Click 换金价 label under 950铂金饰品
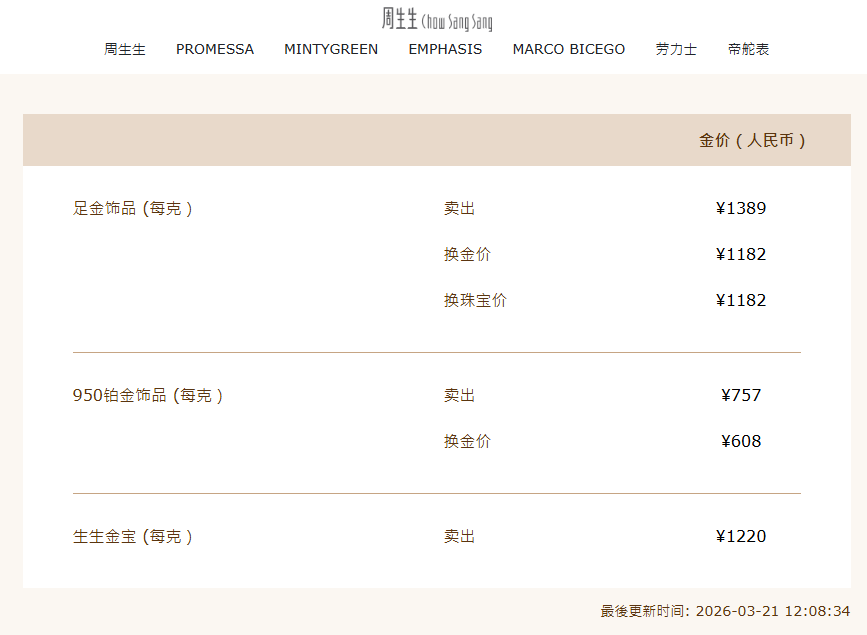The width and height of the screenshot is (867, 635). 467,441
